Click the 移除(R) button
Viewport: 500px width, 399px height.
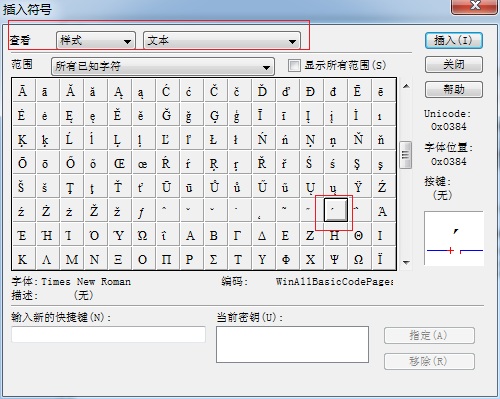pos(429,361)
